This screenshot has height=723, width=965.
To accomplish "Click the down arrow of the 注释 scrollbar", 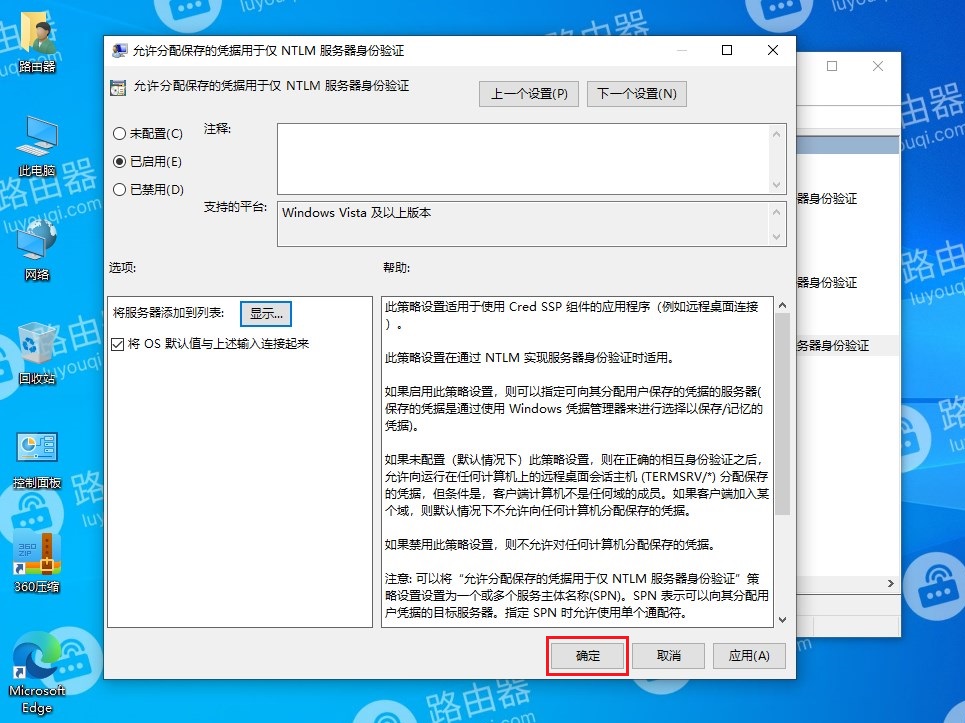I will click(x=777, y=185).
